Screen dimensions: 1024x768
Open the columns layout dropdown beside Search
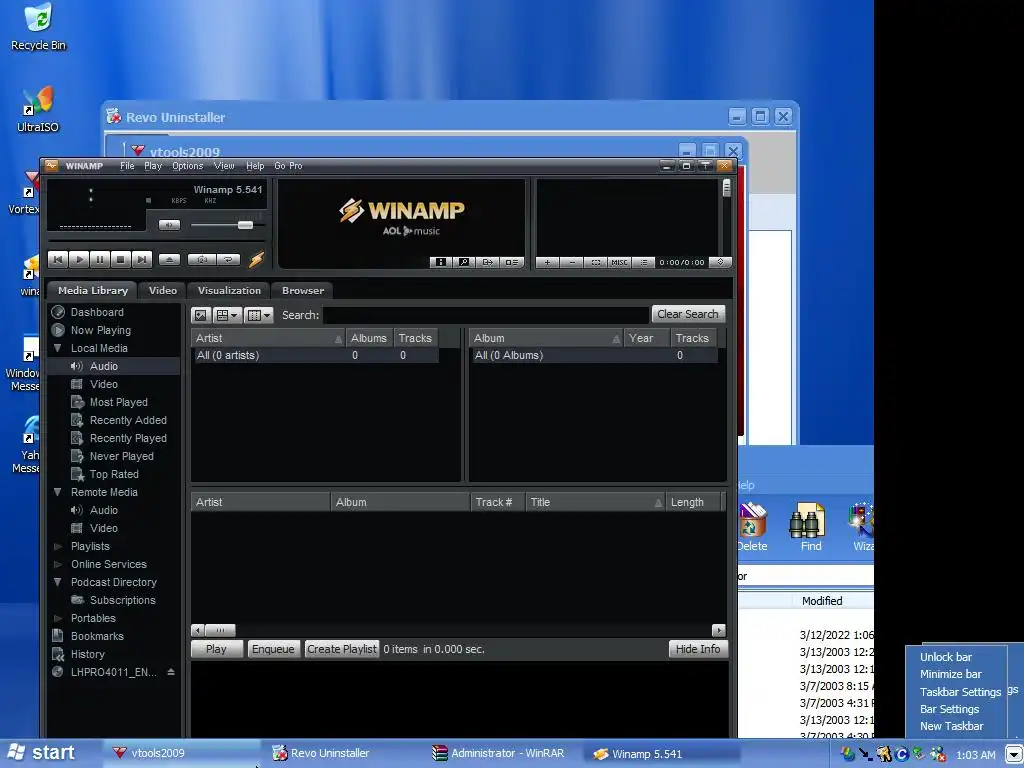[259, 315]
